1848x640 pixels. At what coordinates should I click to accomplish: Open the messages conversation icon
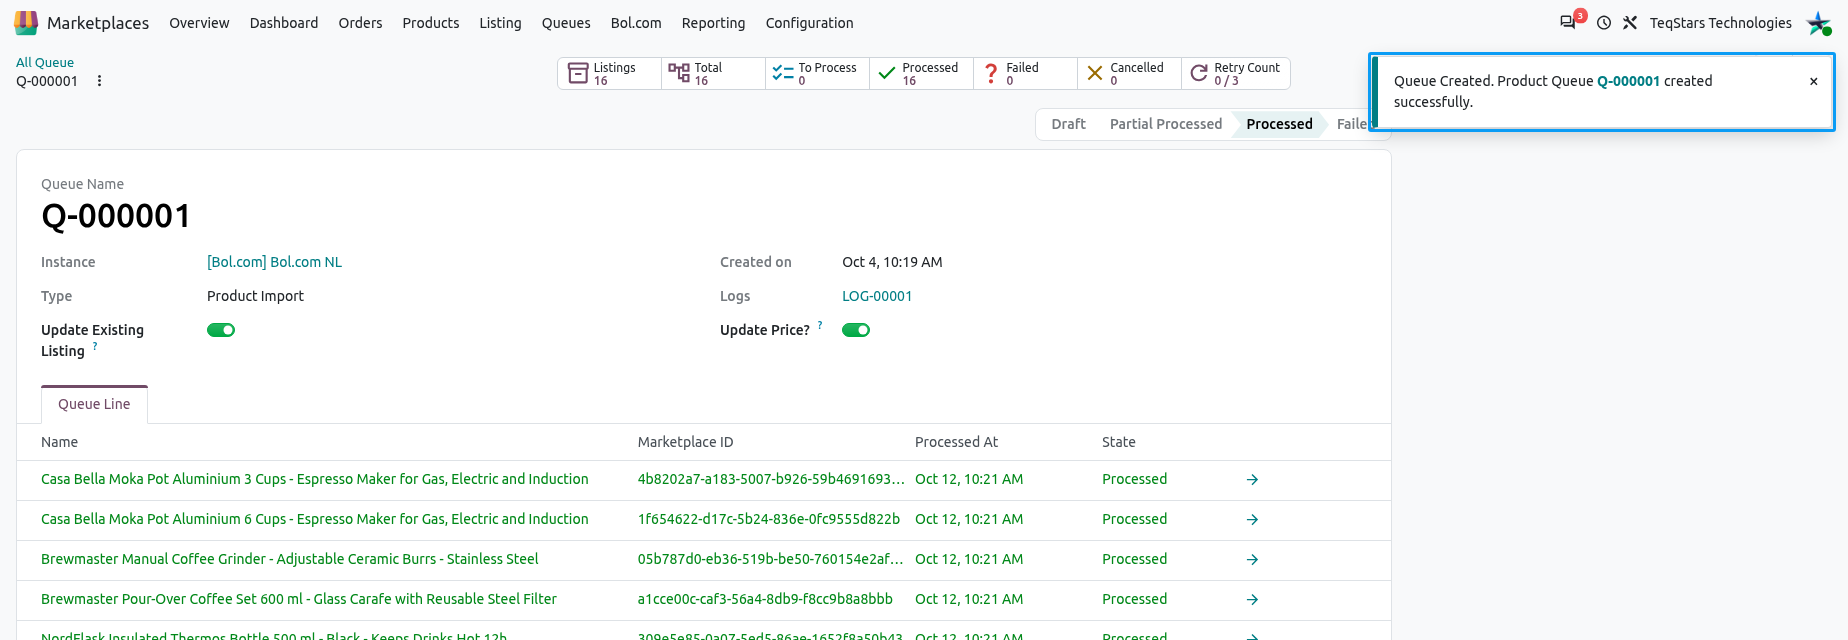(1568, 22)
